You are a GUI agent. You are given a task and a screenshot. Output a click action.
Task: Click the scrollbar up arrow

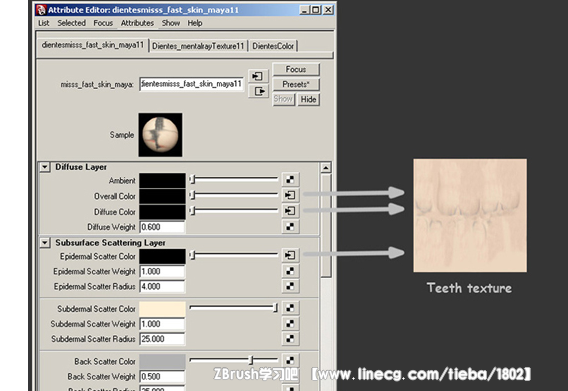(326, 167)
